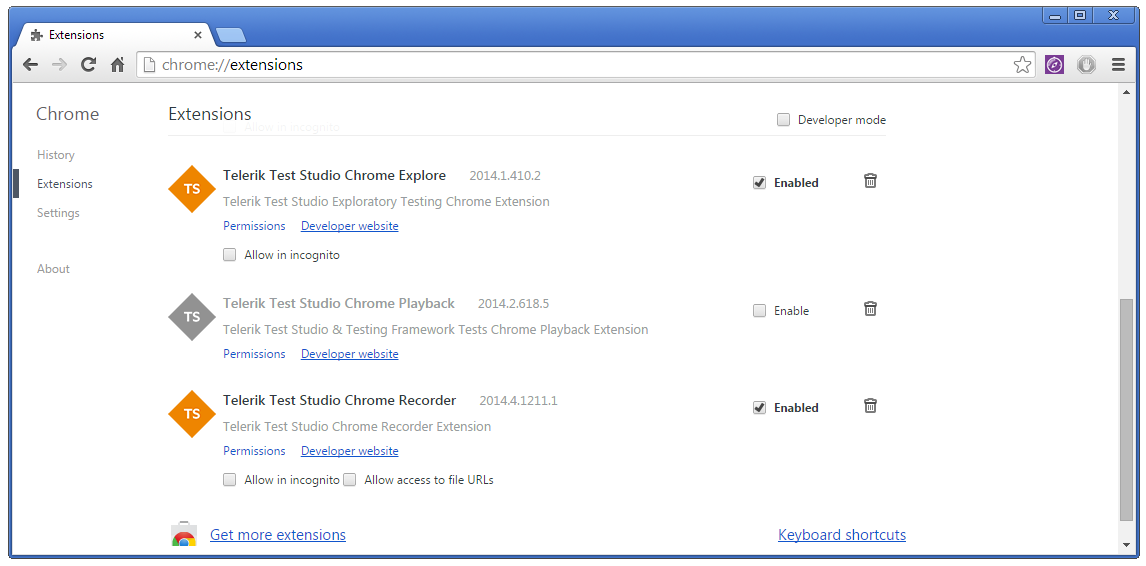Click the scrollbar down arrow

[x=1126, y=545]
